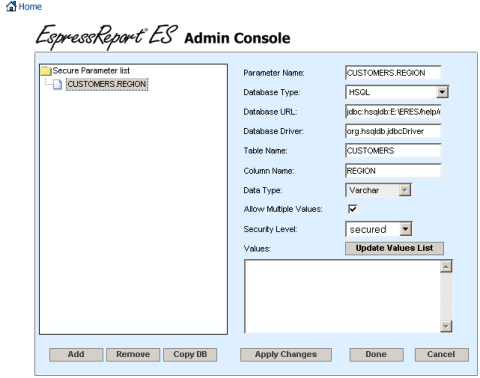
Task: Click the Values list scroll down arrow
Action: point(446,326)
